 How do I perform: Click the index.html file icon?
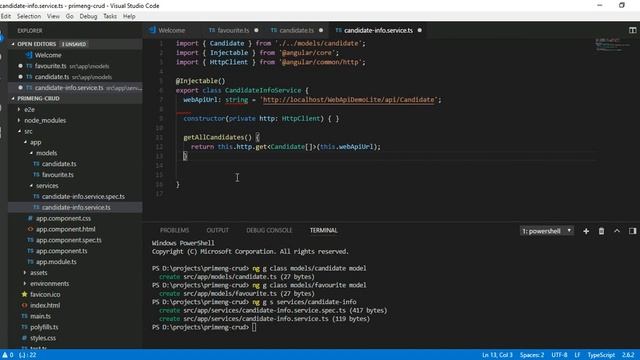(x=24, y=305)
